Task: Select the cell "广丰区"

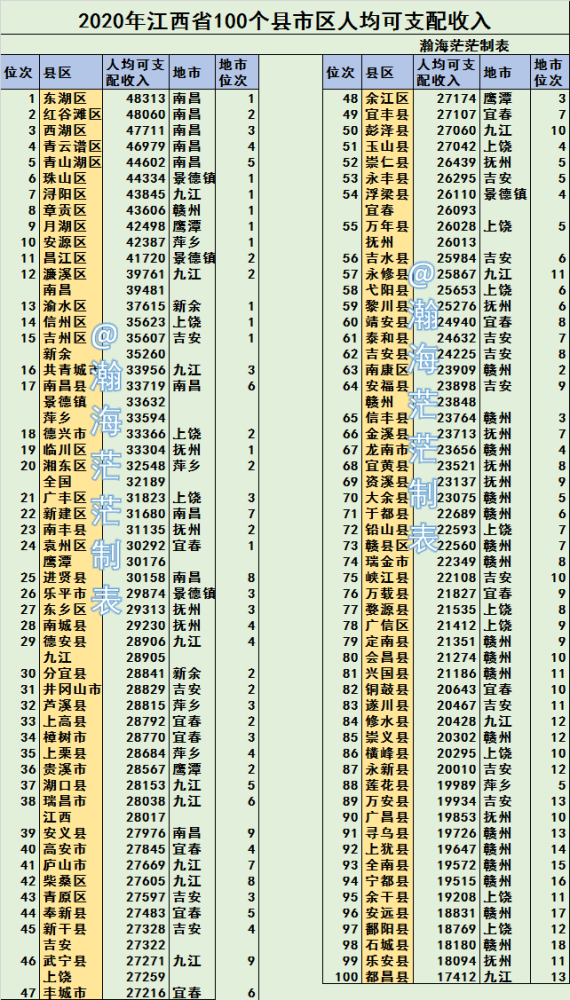Action: [64, 497]
